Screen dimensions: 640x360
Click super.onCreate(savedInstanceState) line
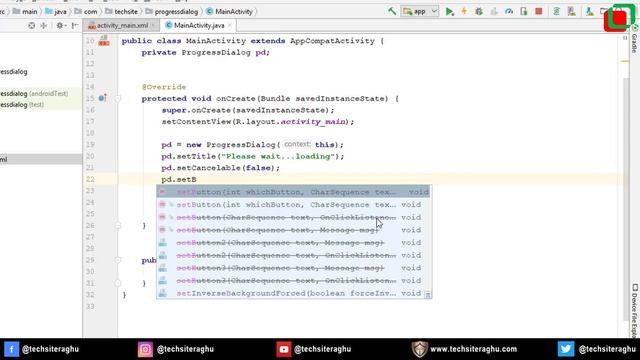[248, 110]
